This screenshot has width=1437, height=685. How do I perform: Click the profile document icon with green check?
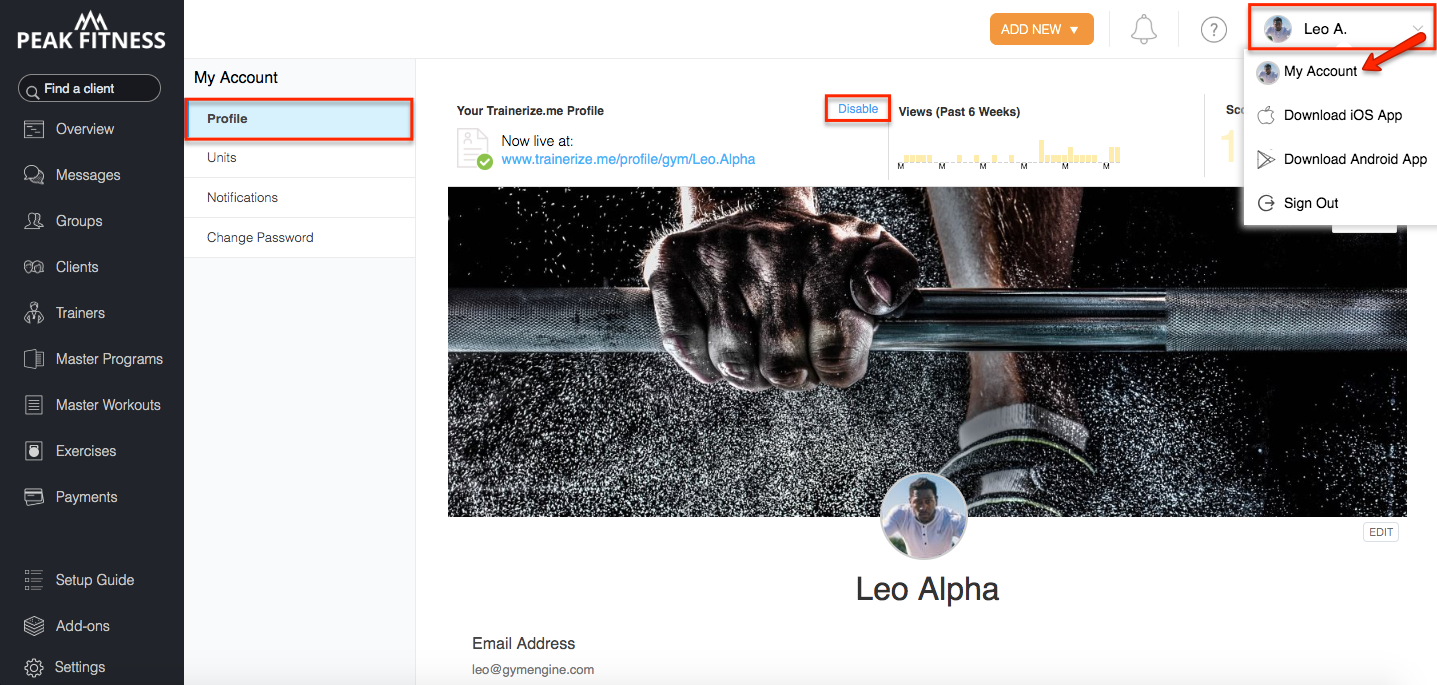(474, 148)
